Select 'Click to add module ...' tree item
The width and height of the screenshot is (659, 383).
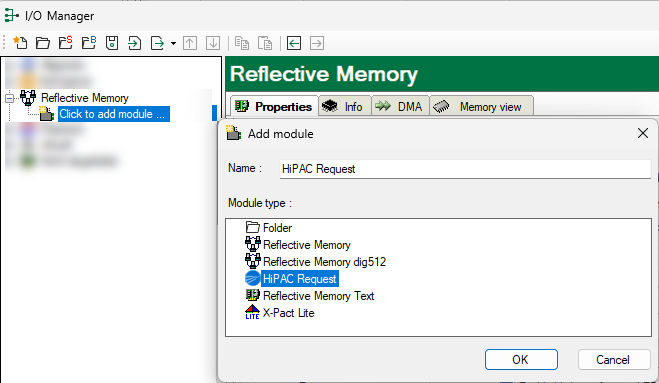(114, 114)
